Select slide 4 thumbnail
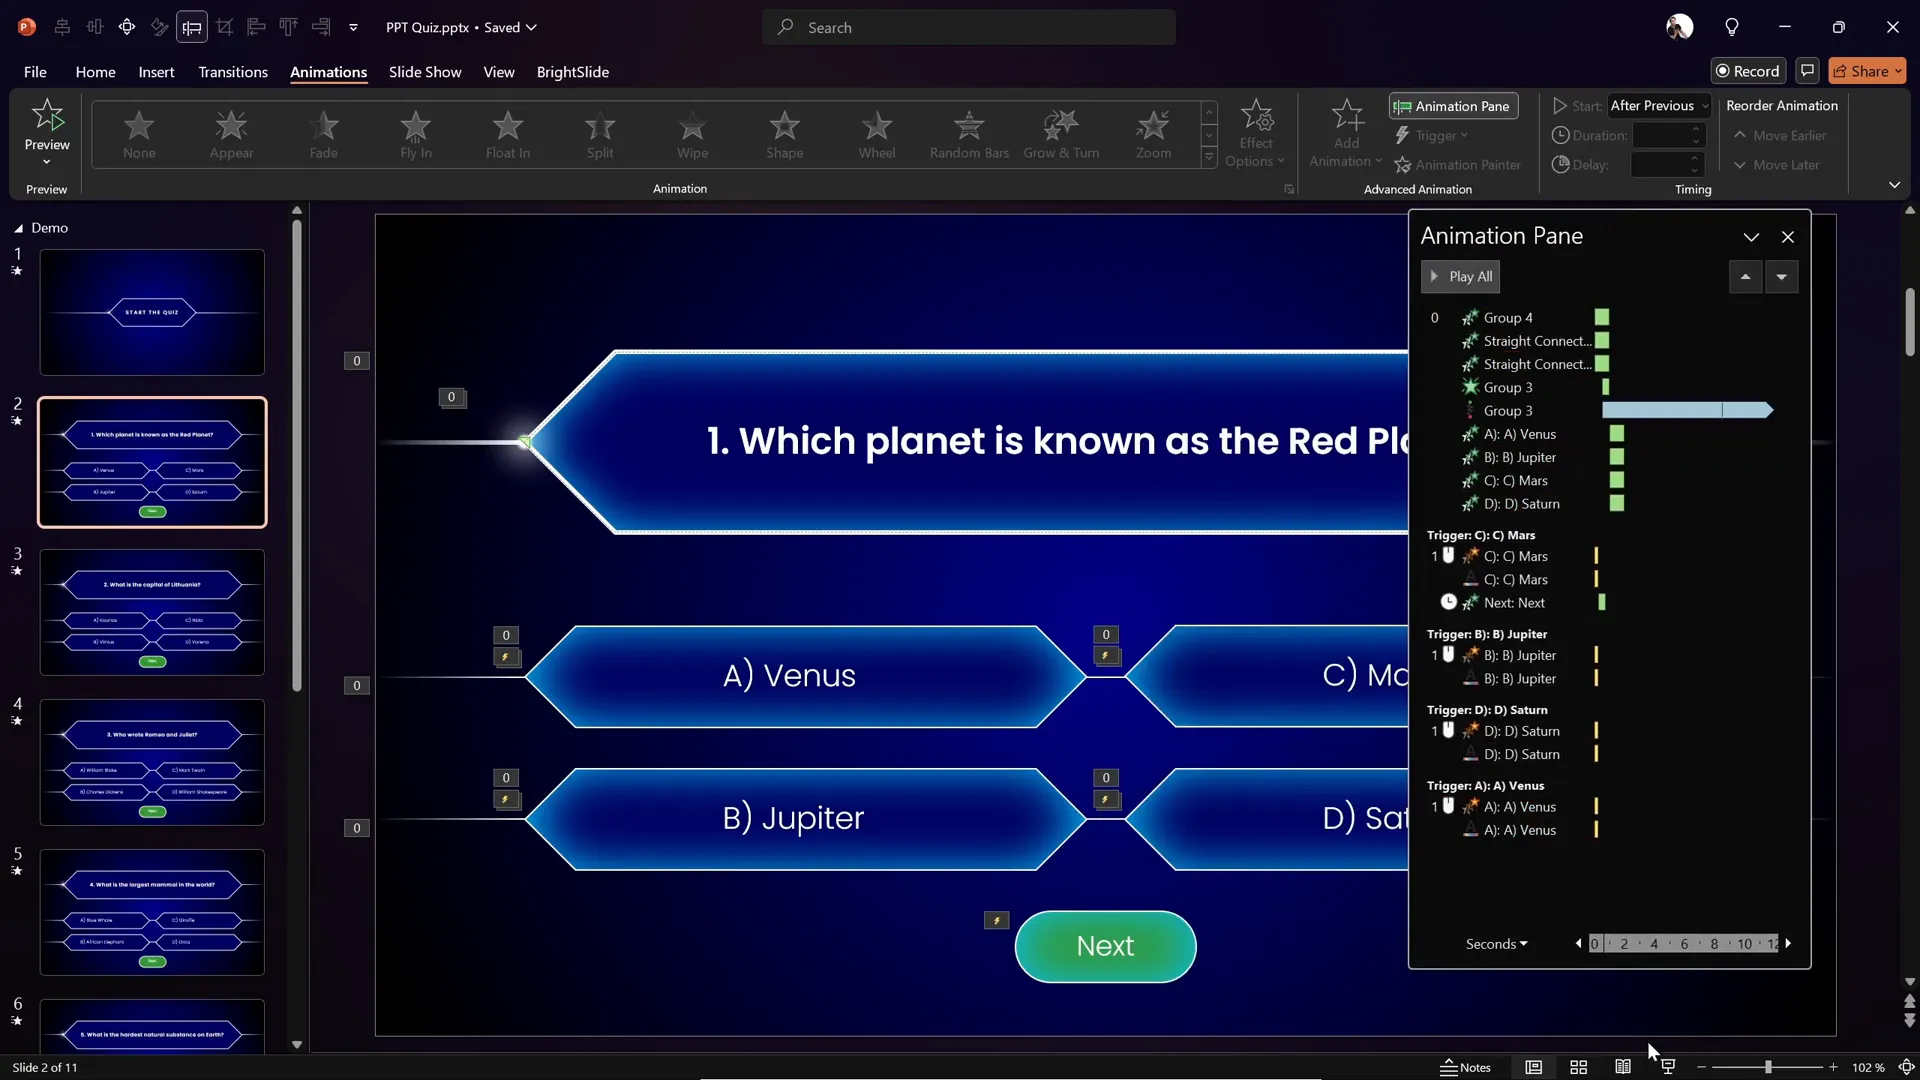Screen dimensions: 1920x1080 (152, 762)
